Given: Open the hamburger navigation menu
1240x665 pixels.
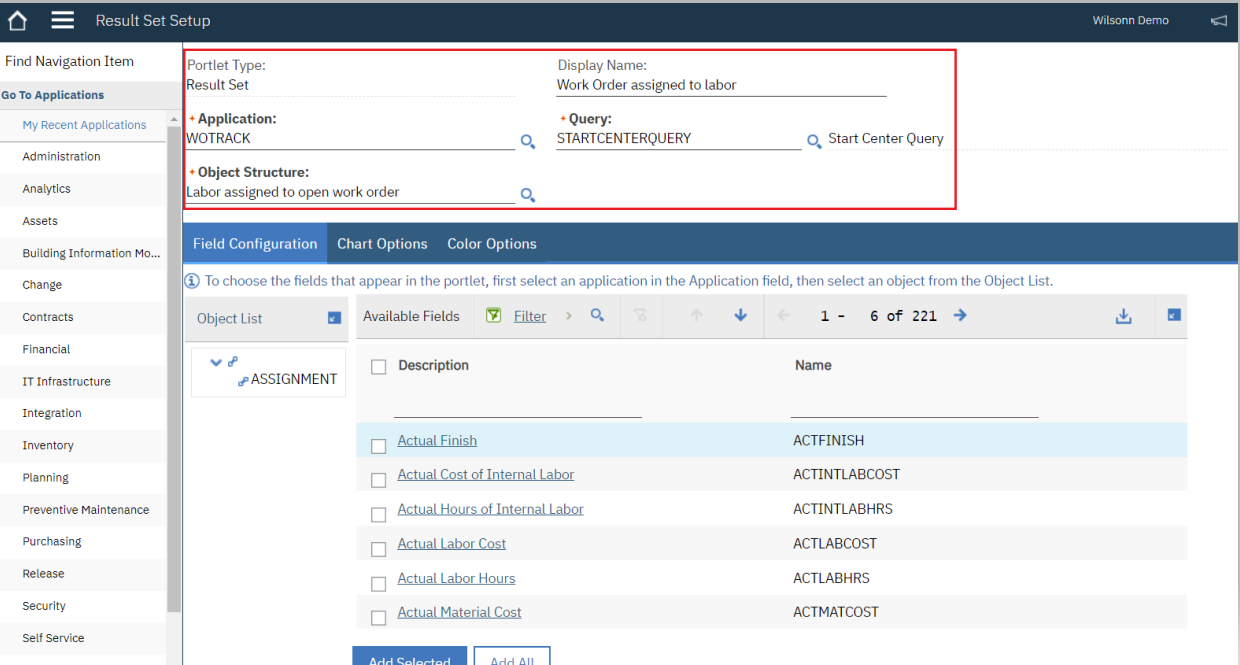Looking at the screenshot, I should [x=62, y=20].
